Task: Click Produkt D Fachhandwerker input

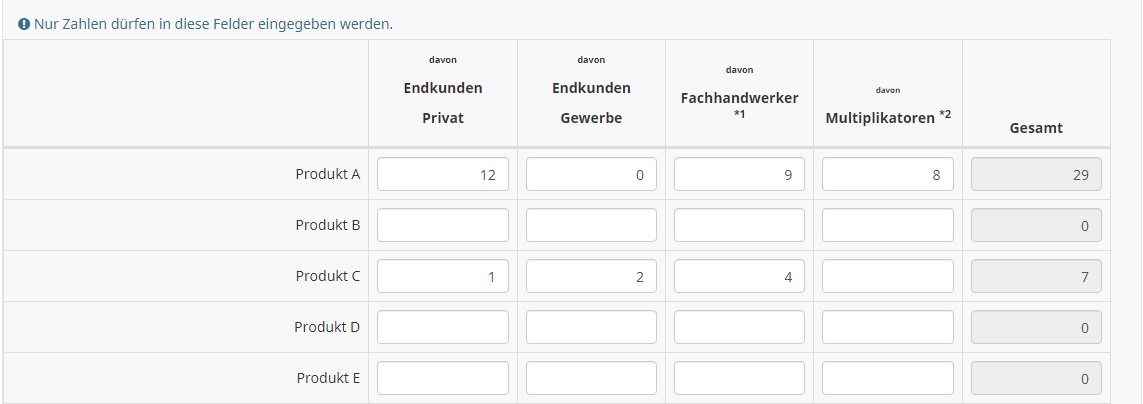Action: [739, 327]
